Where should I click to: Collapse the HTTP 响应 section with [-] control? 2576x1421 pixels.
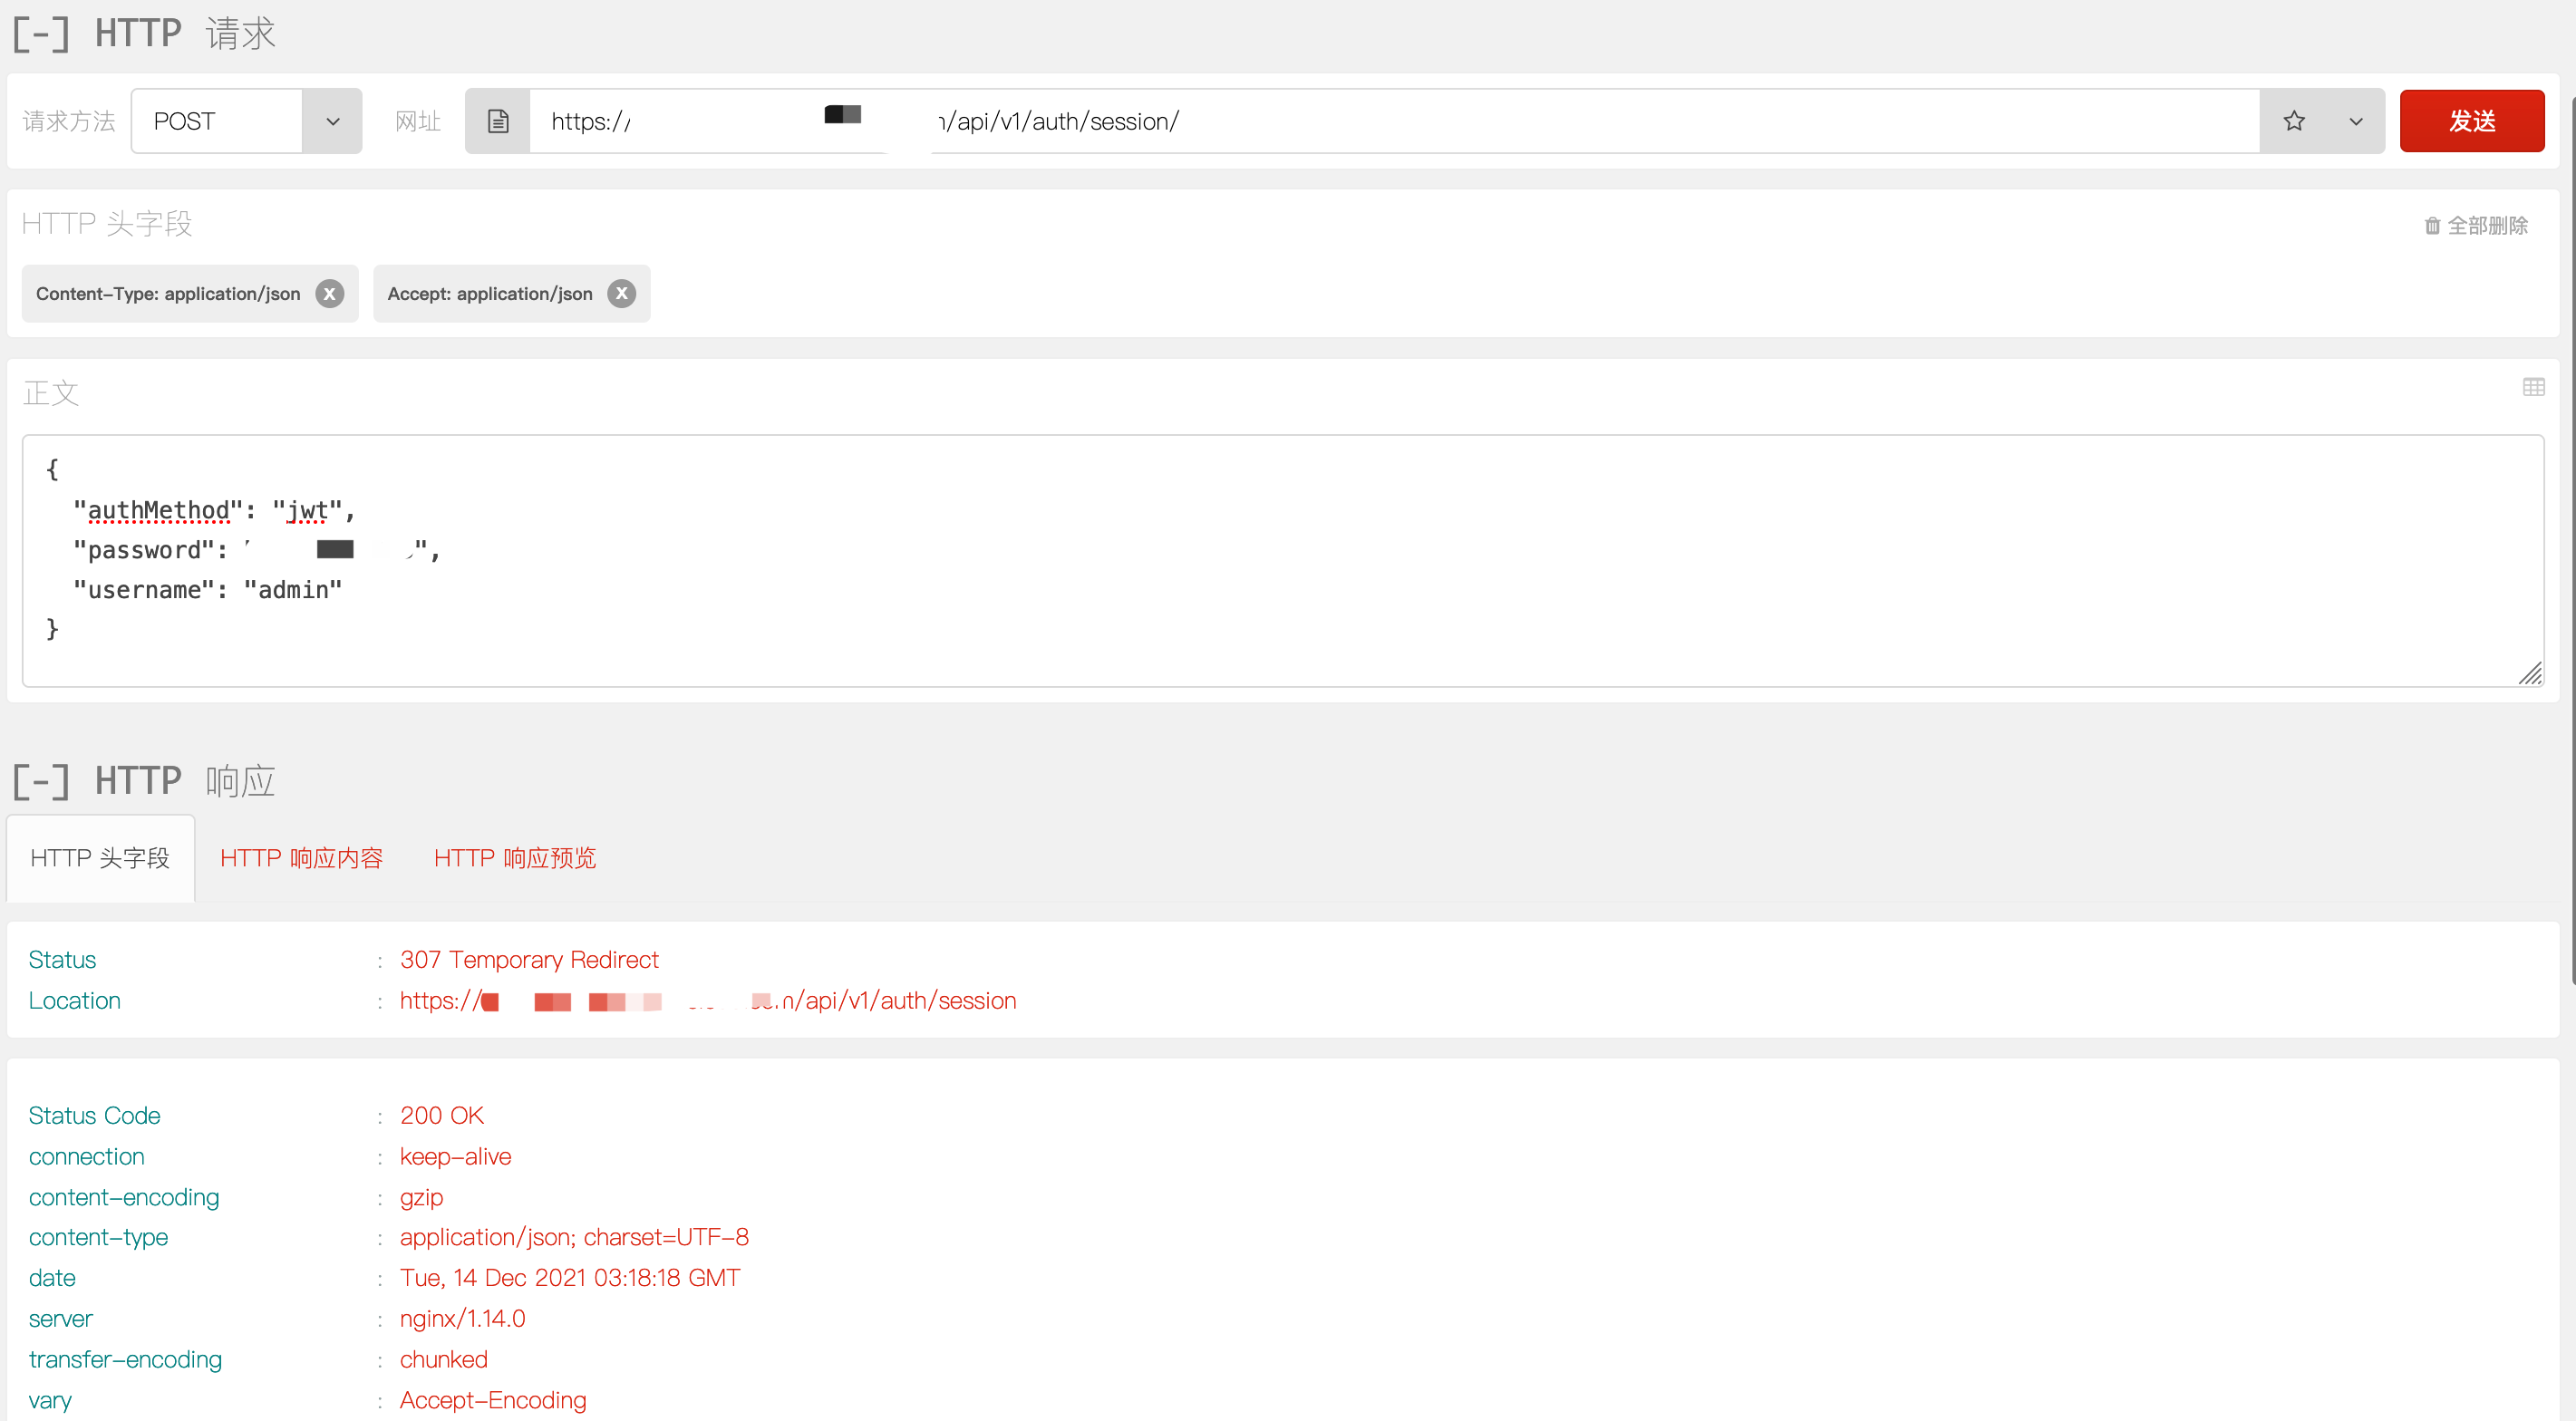(40, 781)
